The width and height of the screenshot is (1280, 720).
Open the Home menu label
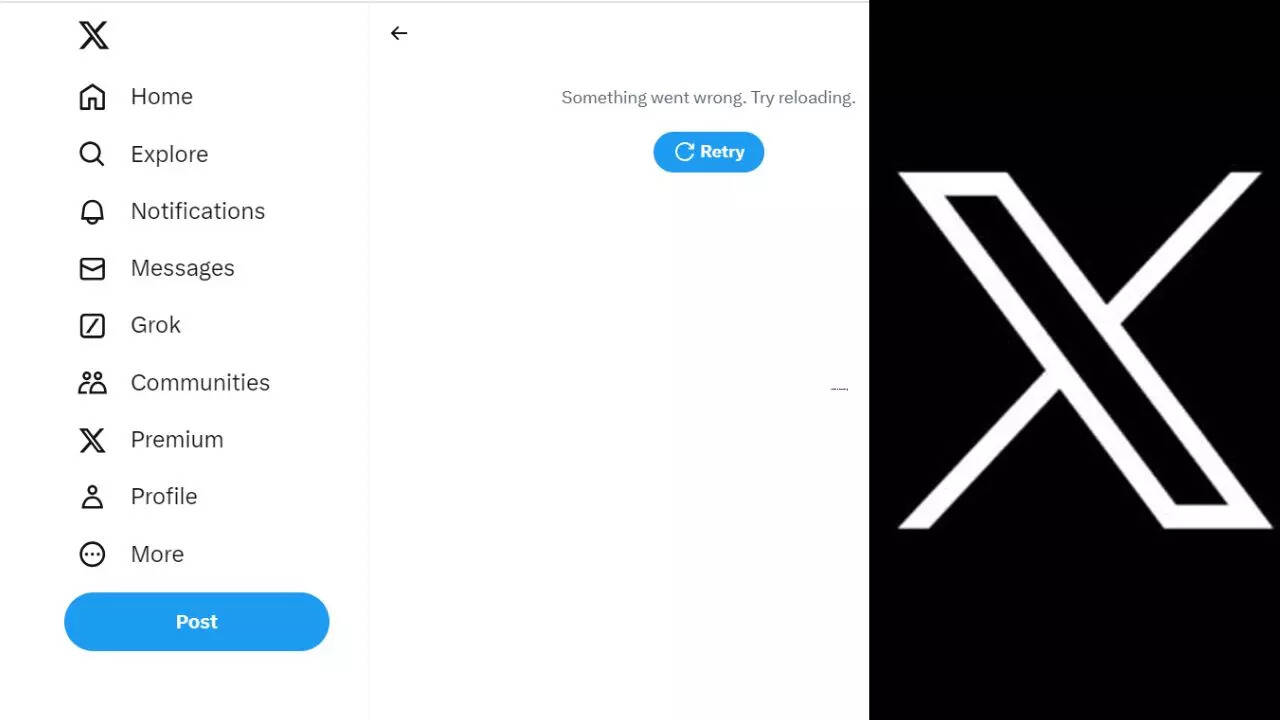click(x=162, y=97)
